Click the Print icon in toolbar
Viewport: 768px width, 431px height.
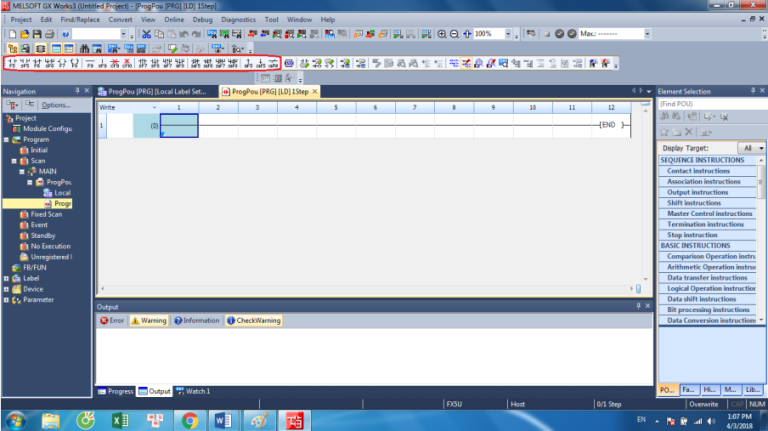(51, 34)
